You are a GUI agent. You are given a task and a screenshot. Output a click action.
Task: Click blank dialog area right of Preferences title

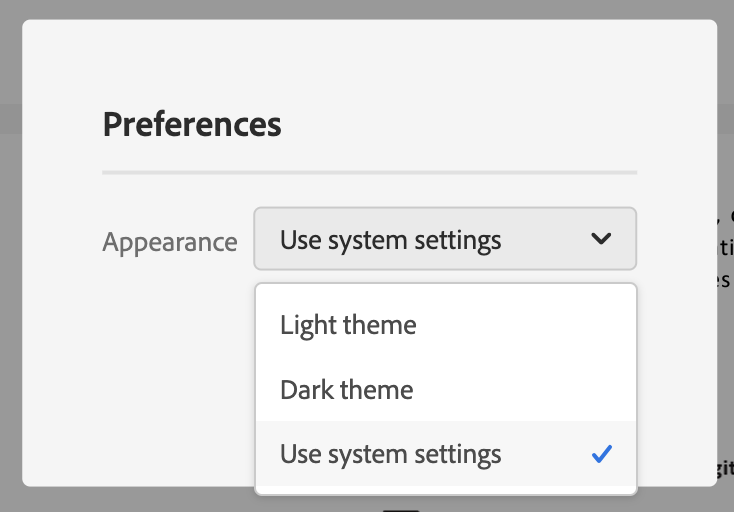[459, 124]
